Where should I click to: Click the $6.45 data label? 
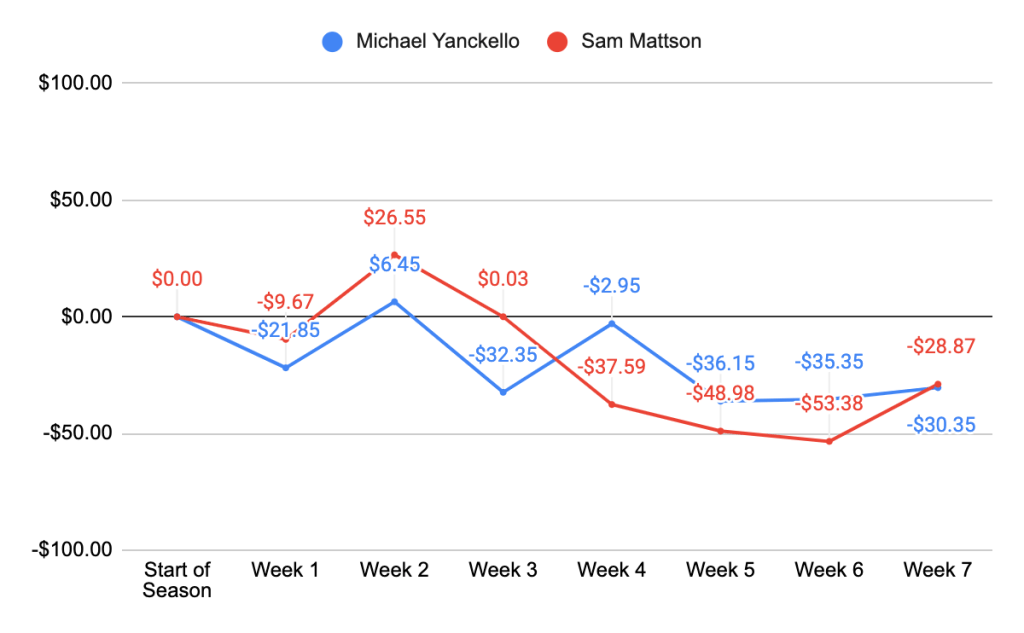394,265
